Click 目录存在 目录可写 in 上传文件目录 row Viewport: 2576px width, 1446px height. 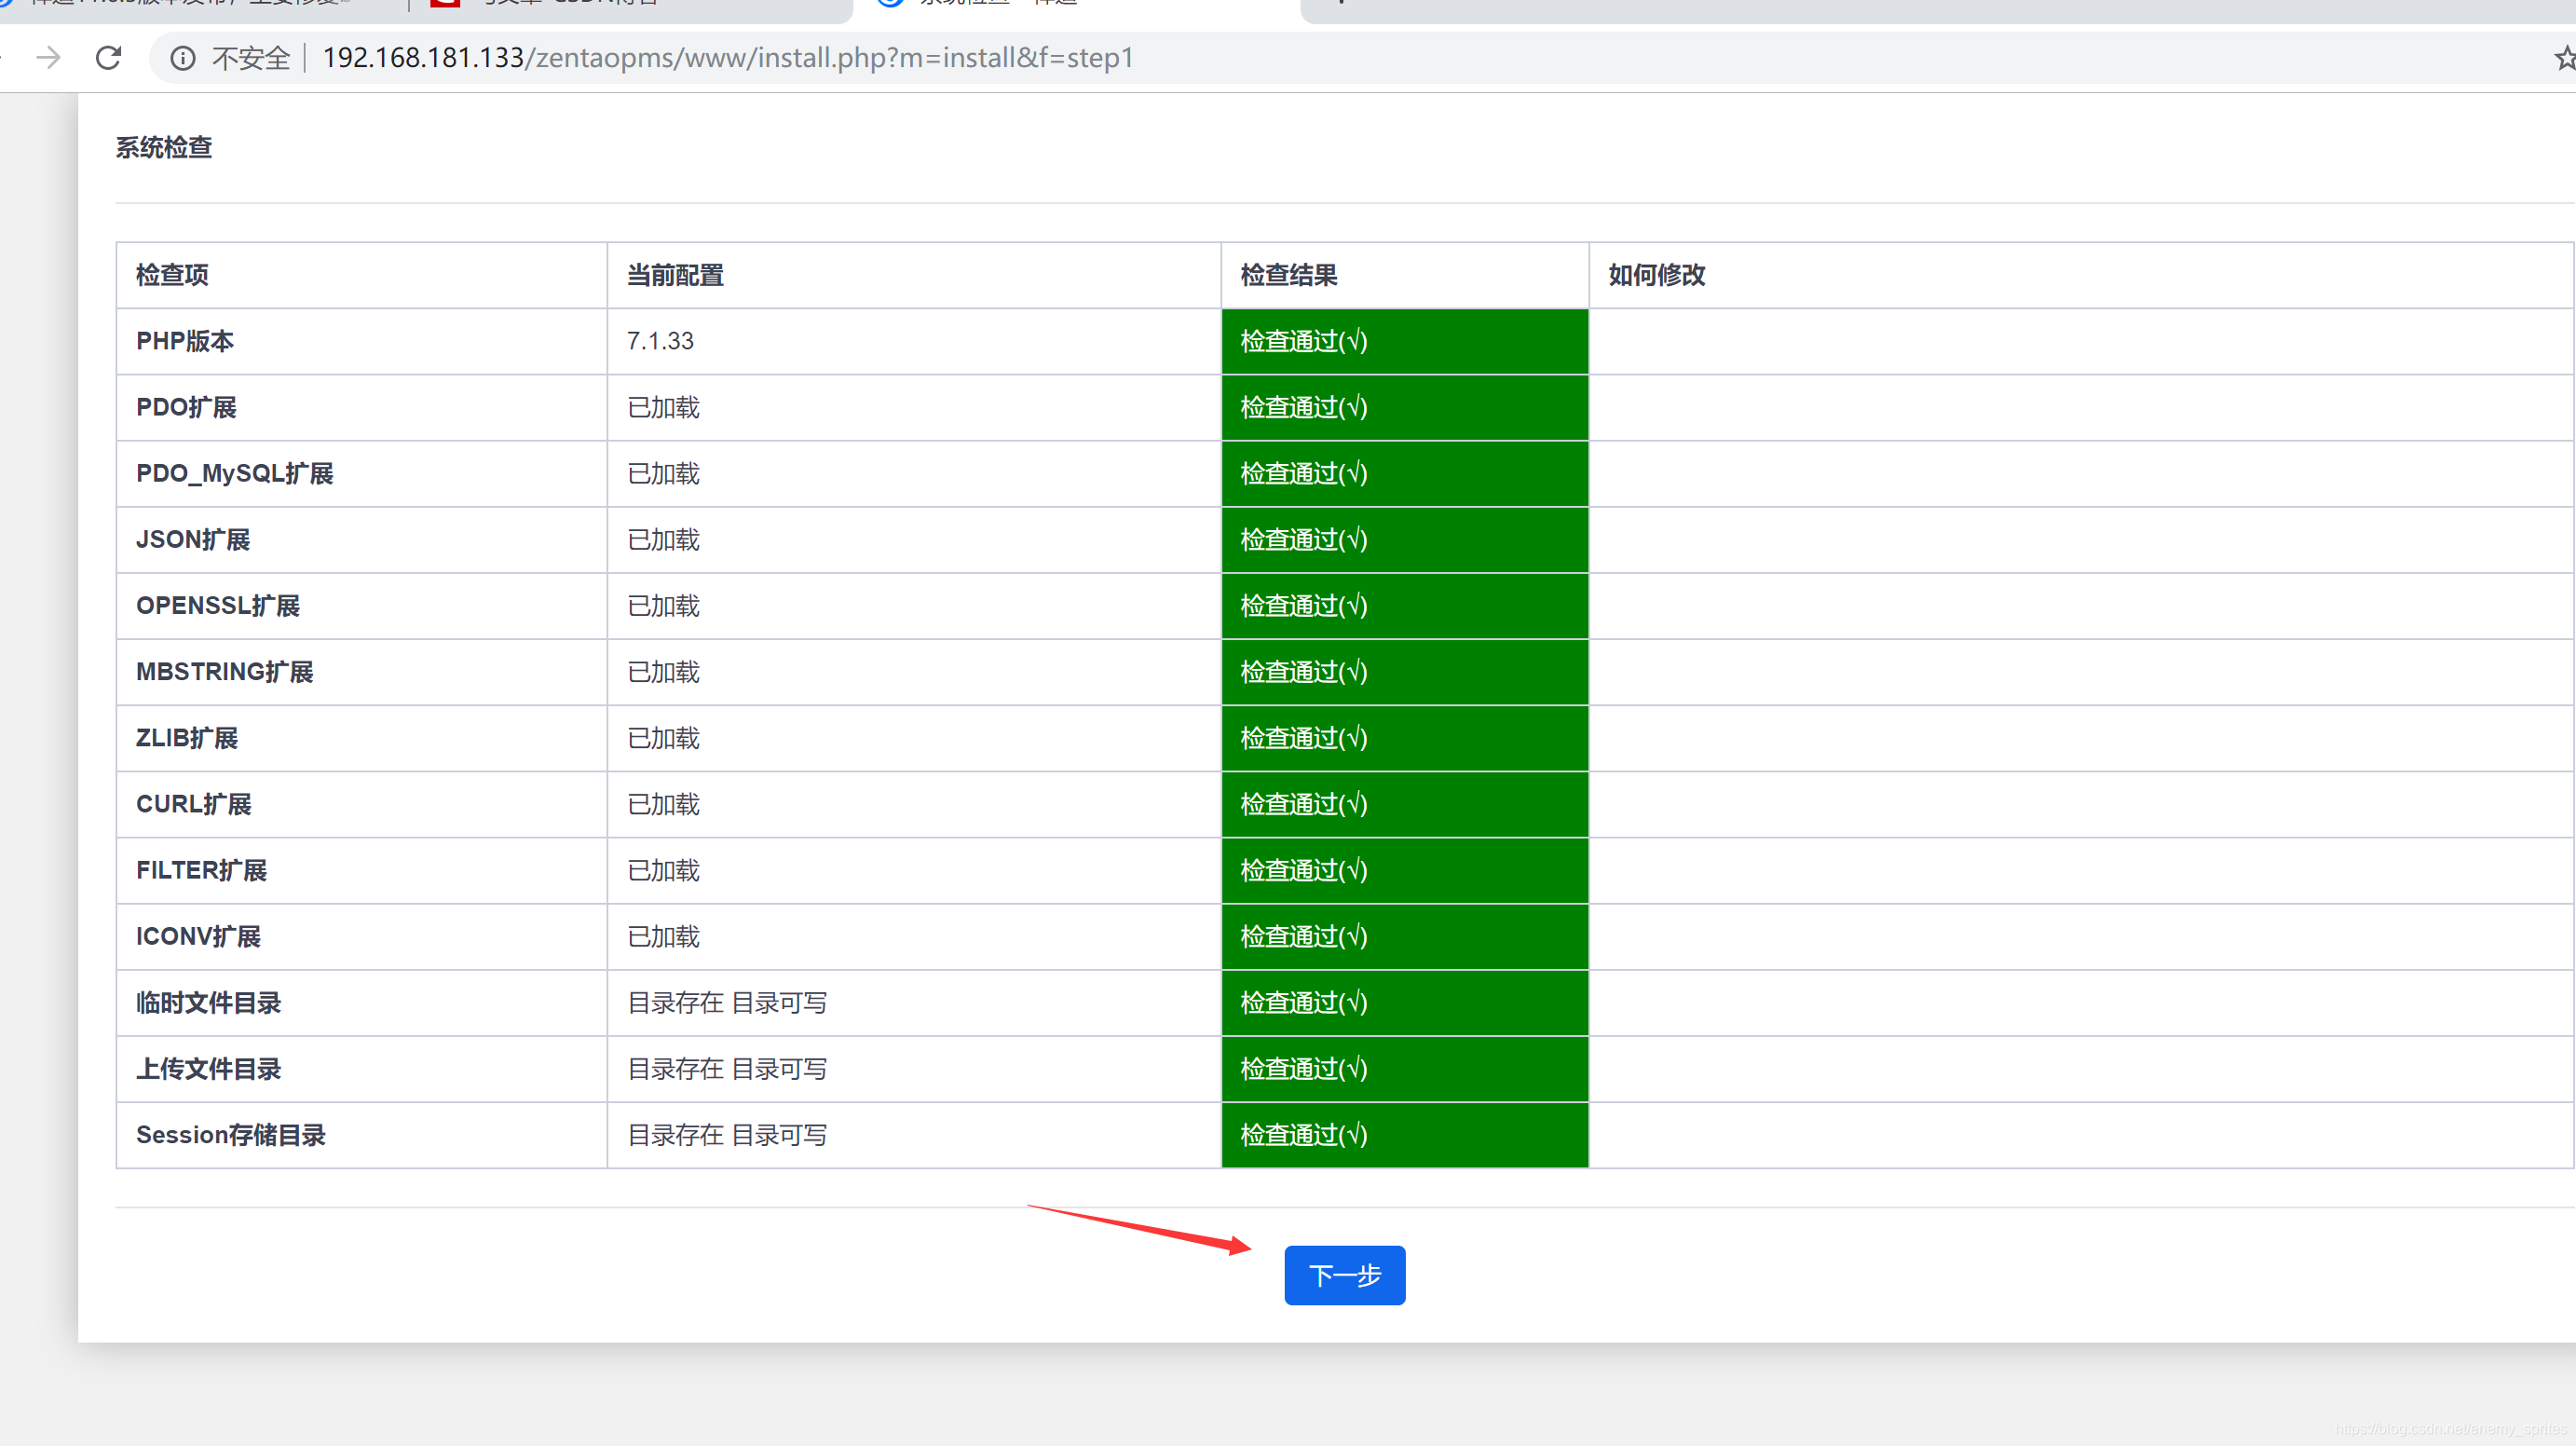click(x=727, y=1068)
